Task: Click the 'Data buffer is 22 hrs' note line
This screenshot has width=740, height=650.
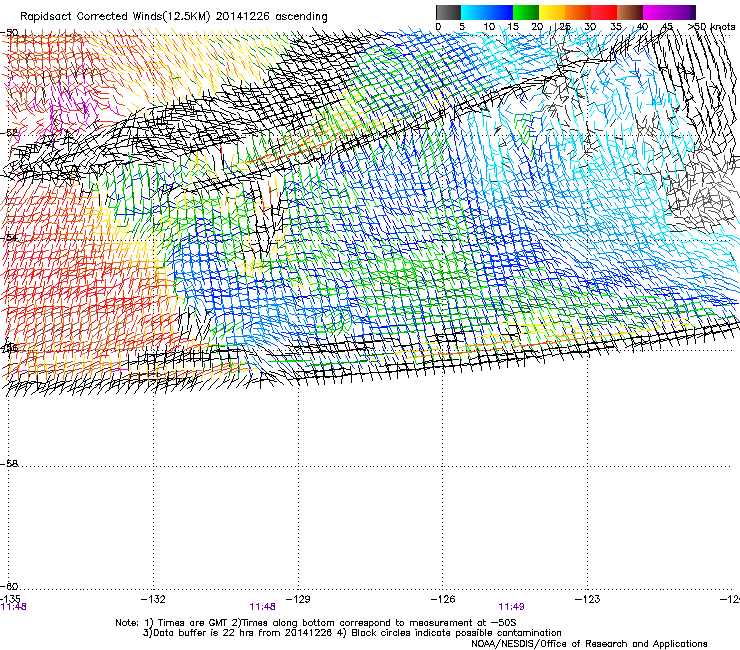Action: [352, 633]
